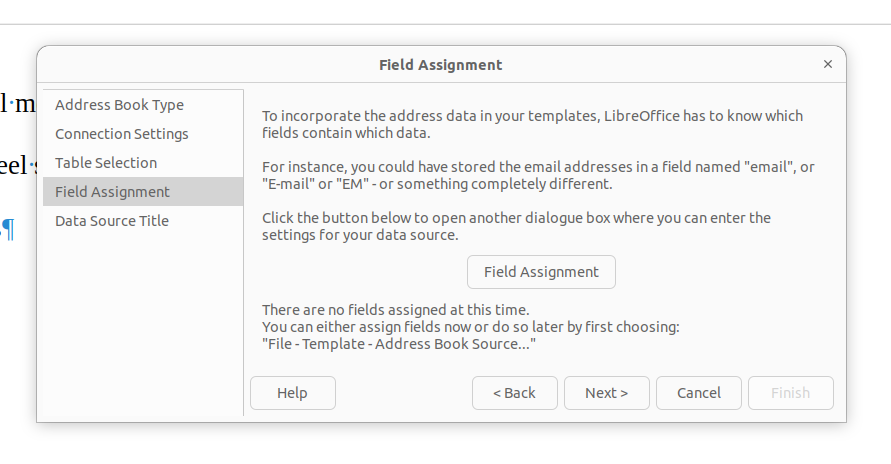Advance with the Next > button
This screenshot has height=464, width=891.
[606, 393]
